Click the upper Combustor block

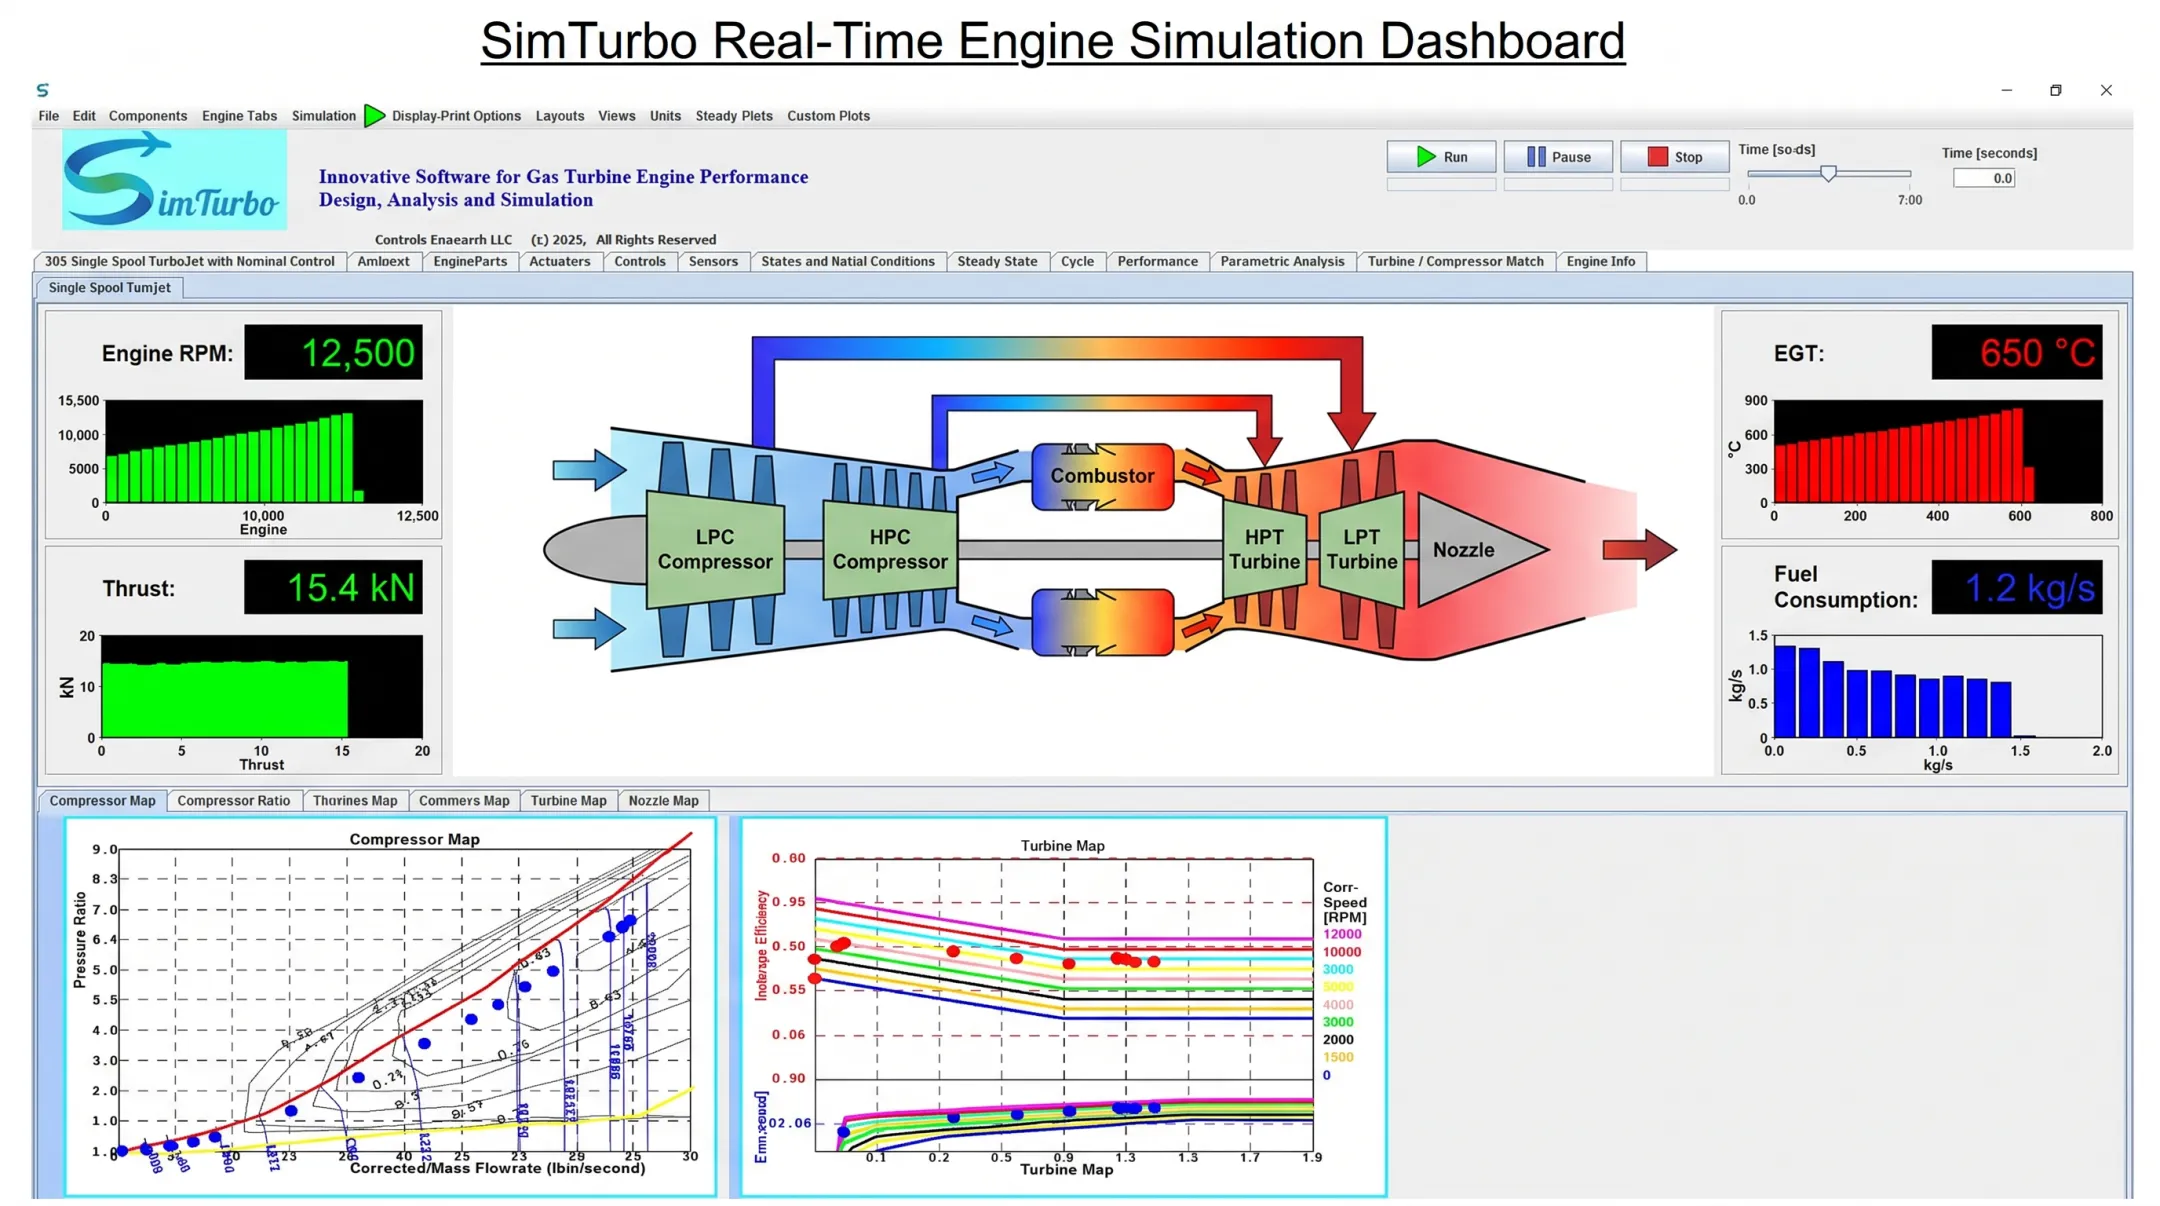pos(1103,477)
